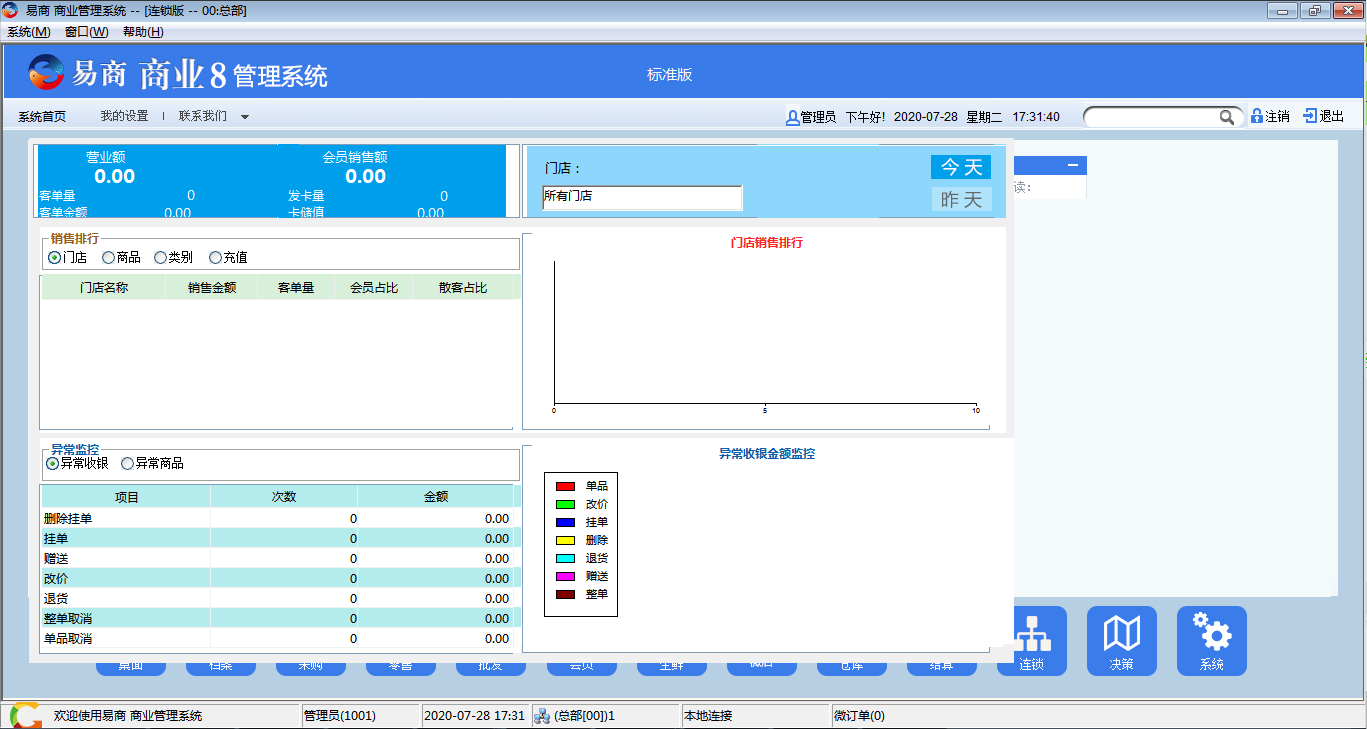Image resolution: width=1367 pixels, height=729 pixels.
Task: Expand the dropdown arrow after 联系我们
Action: tap(245, 117)
